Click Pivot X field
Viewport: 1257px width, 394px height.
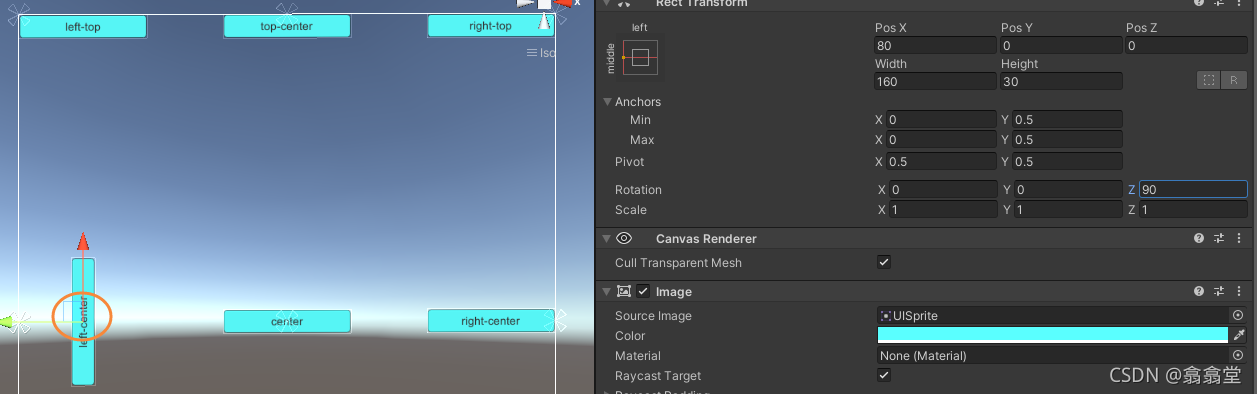940,162
